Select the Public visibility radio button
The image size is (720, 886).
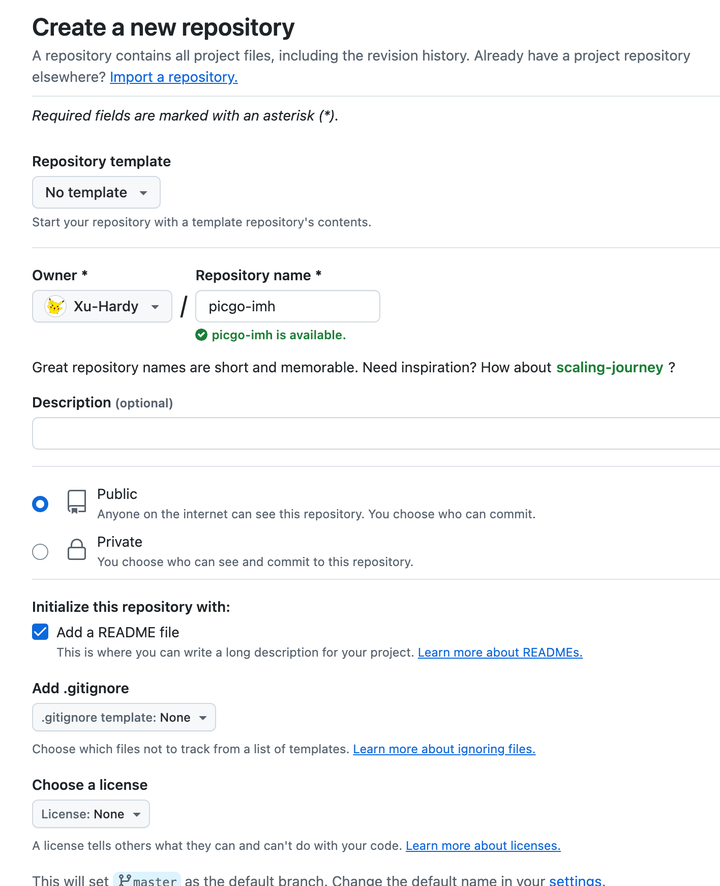(40, 503)
